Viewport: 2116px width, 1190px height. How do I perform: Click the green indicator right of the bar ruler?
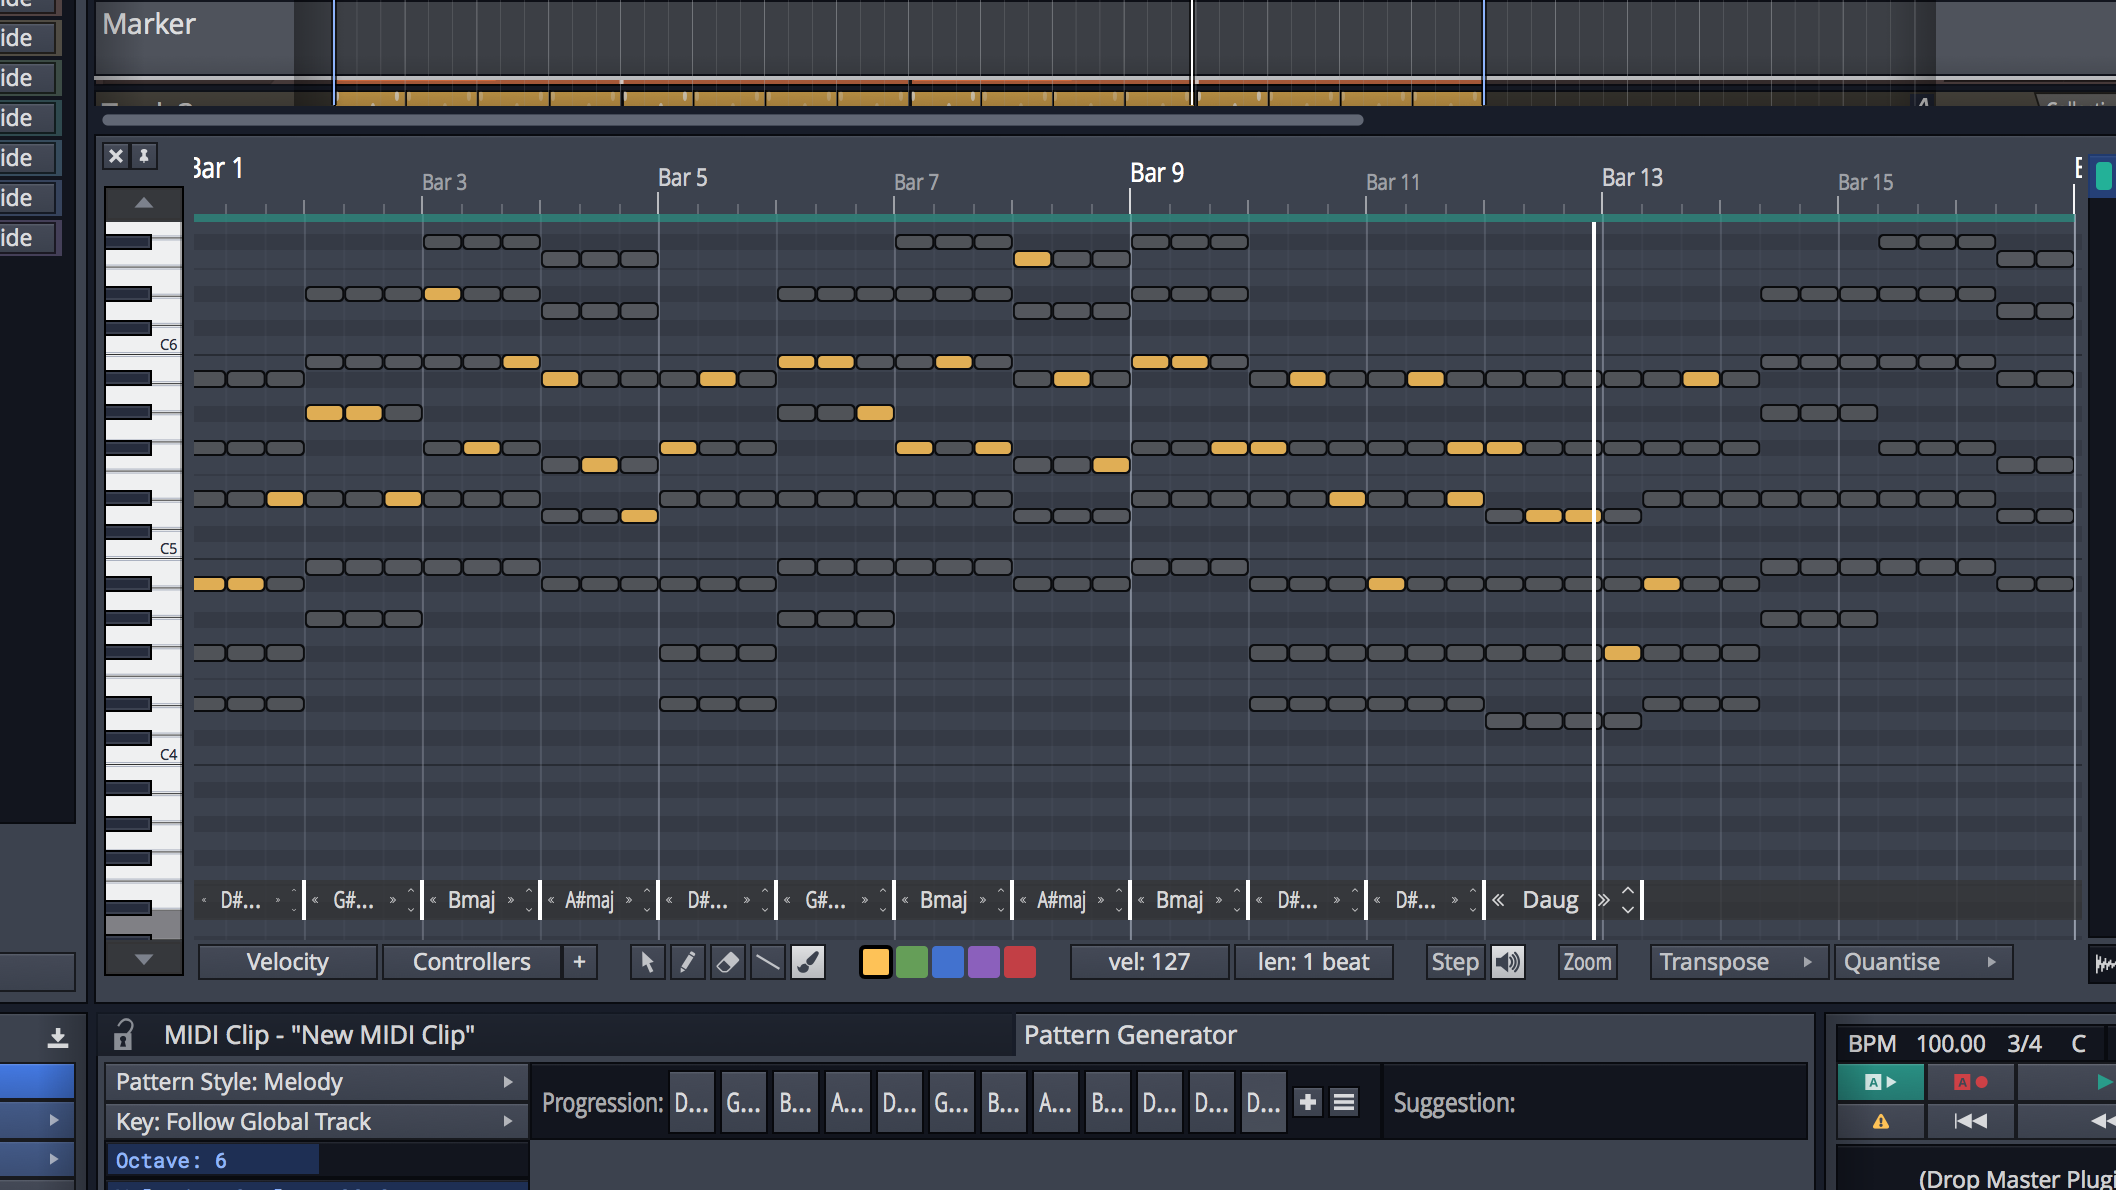(x=2104, y=176)
